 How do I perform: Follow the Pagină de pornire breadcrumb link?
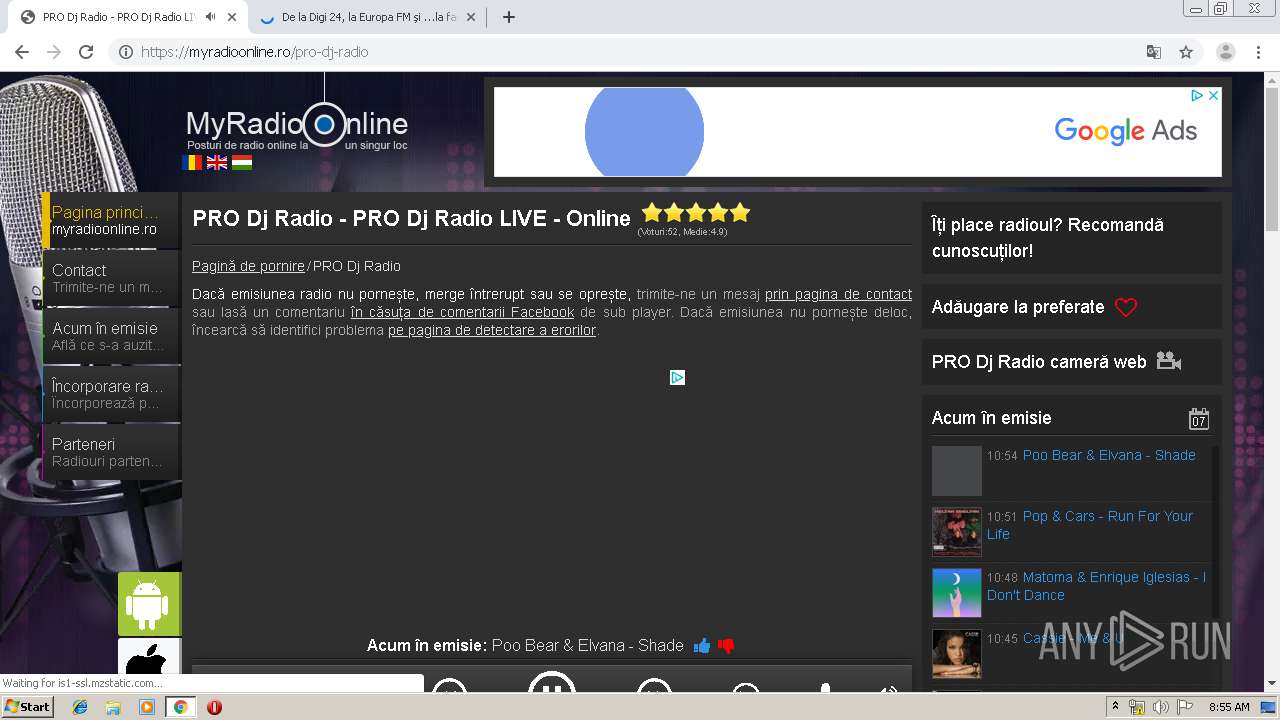248,266
